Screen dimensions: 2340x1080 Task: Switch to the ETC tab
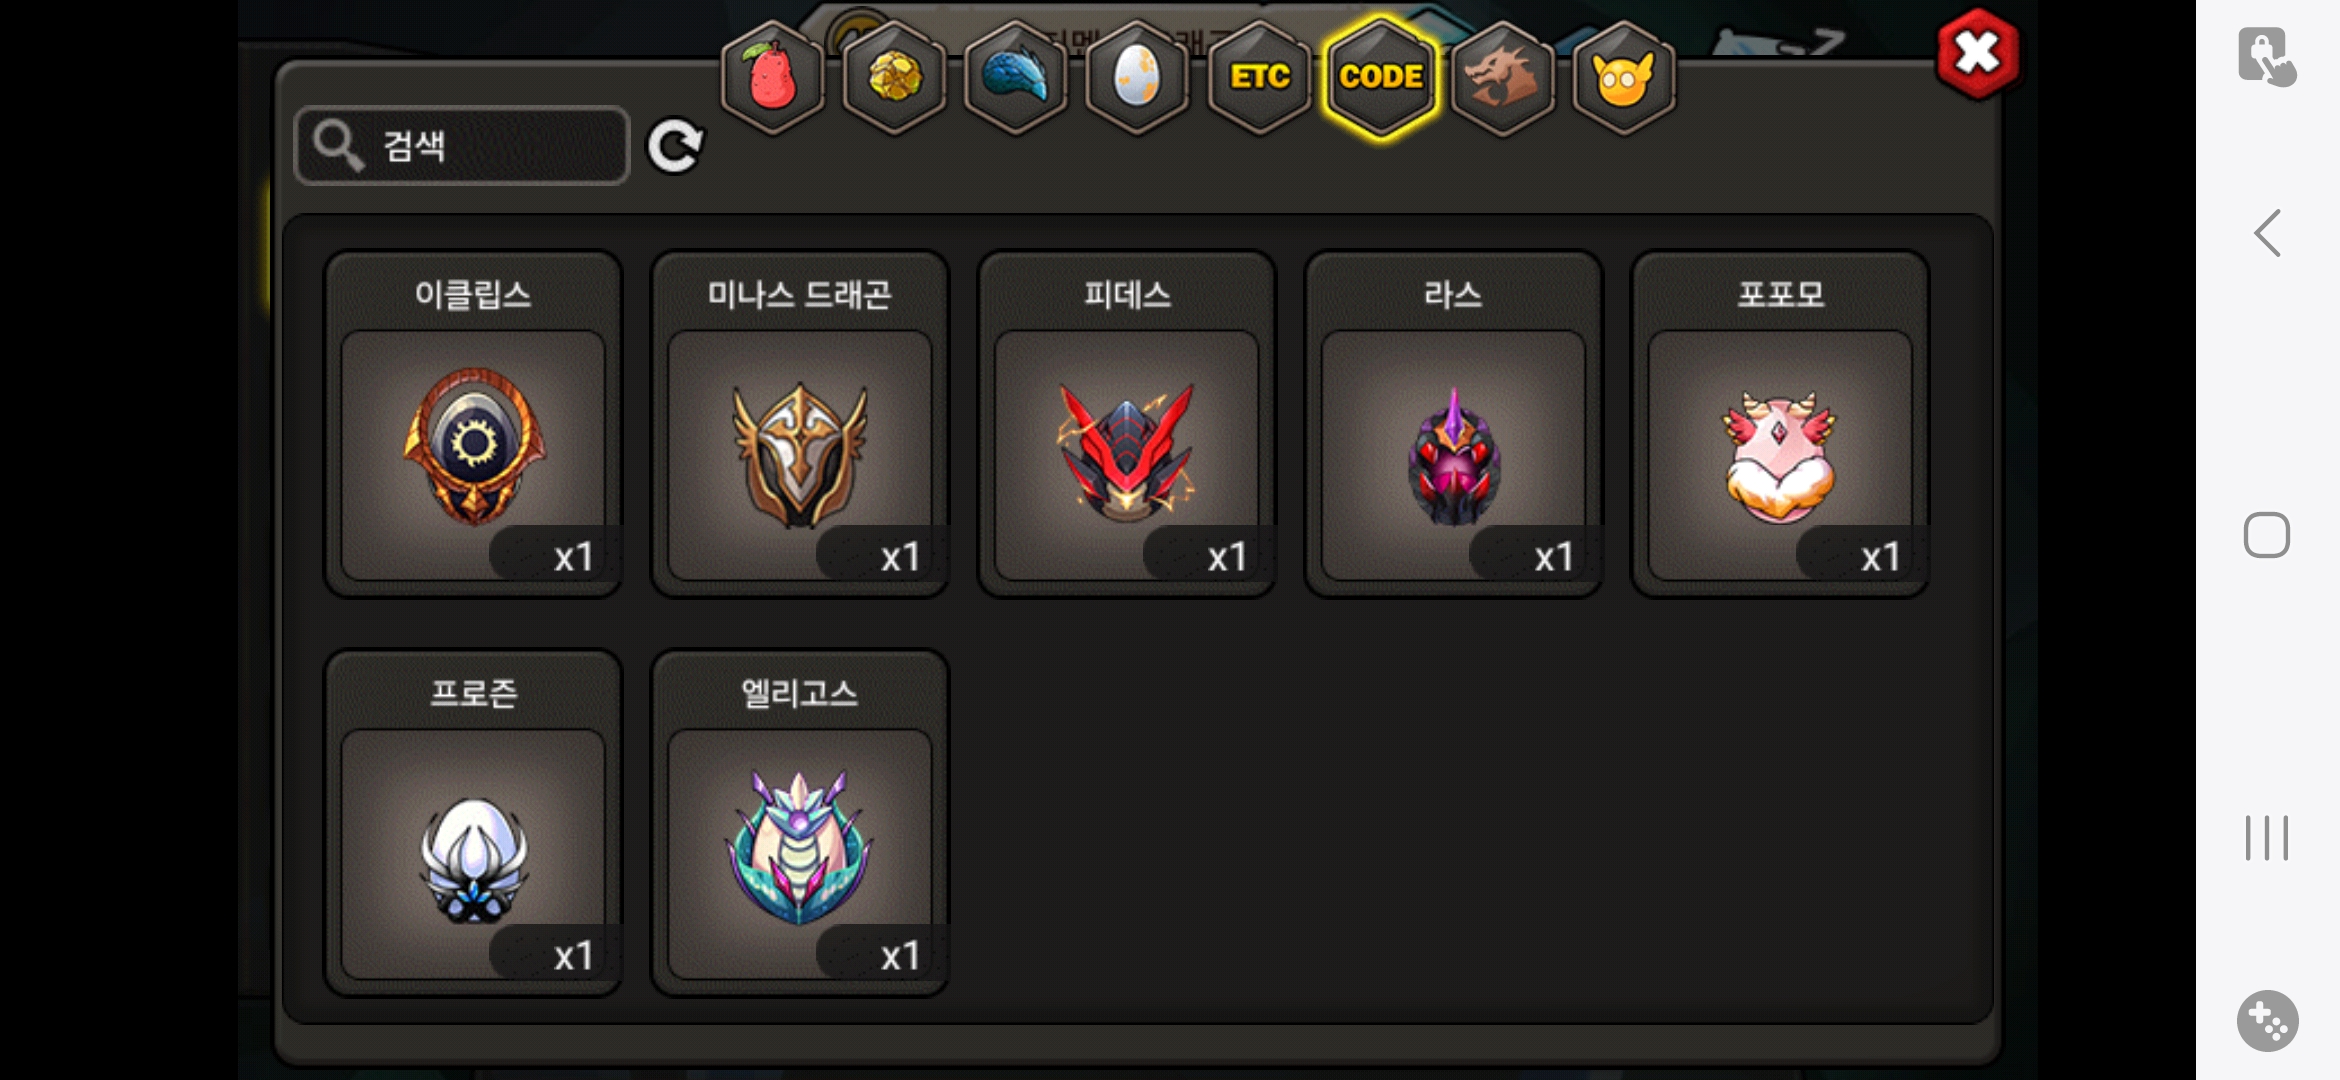coord(1259,77)
